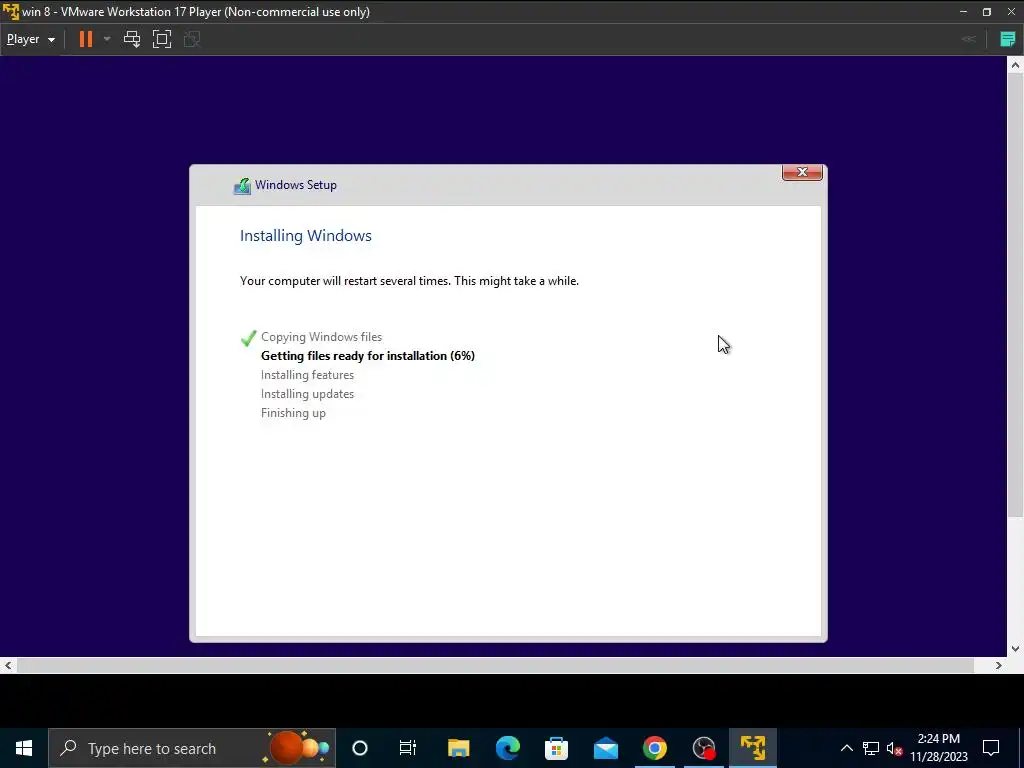Click the 'Installing features' step

[308, 375]
